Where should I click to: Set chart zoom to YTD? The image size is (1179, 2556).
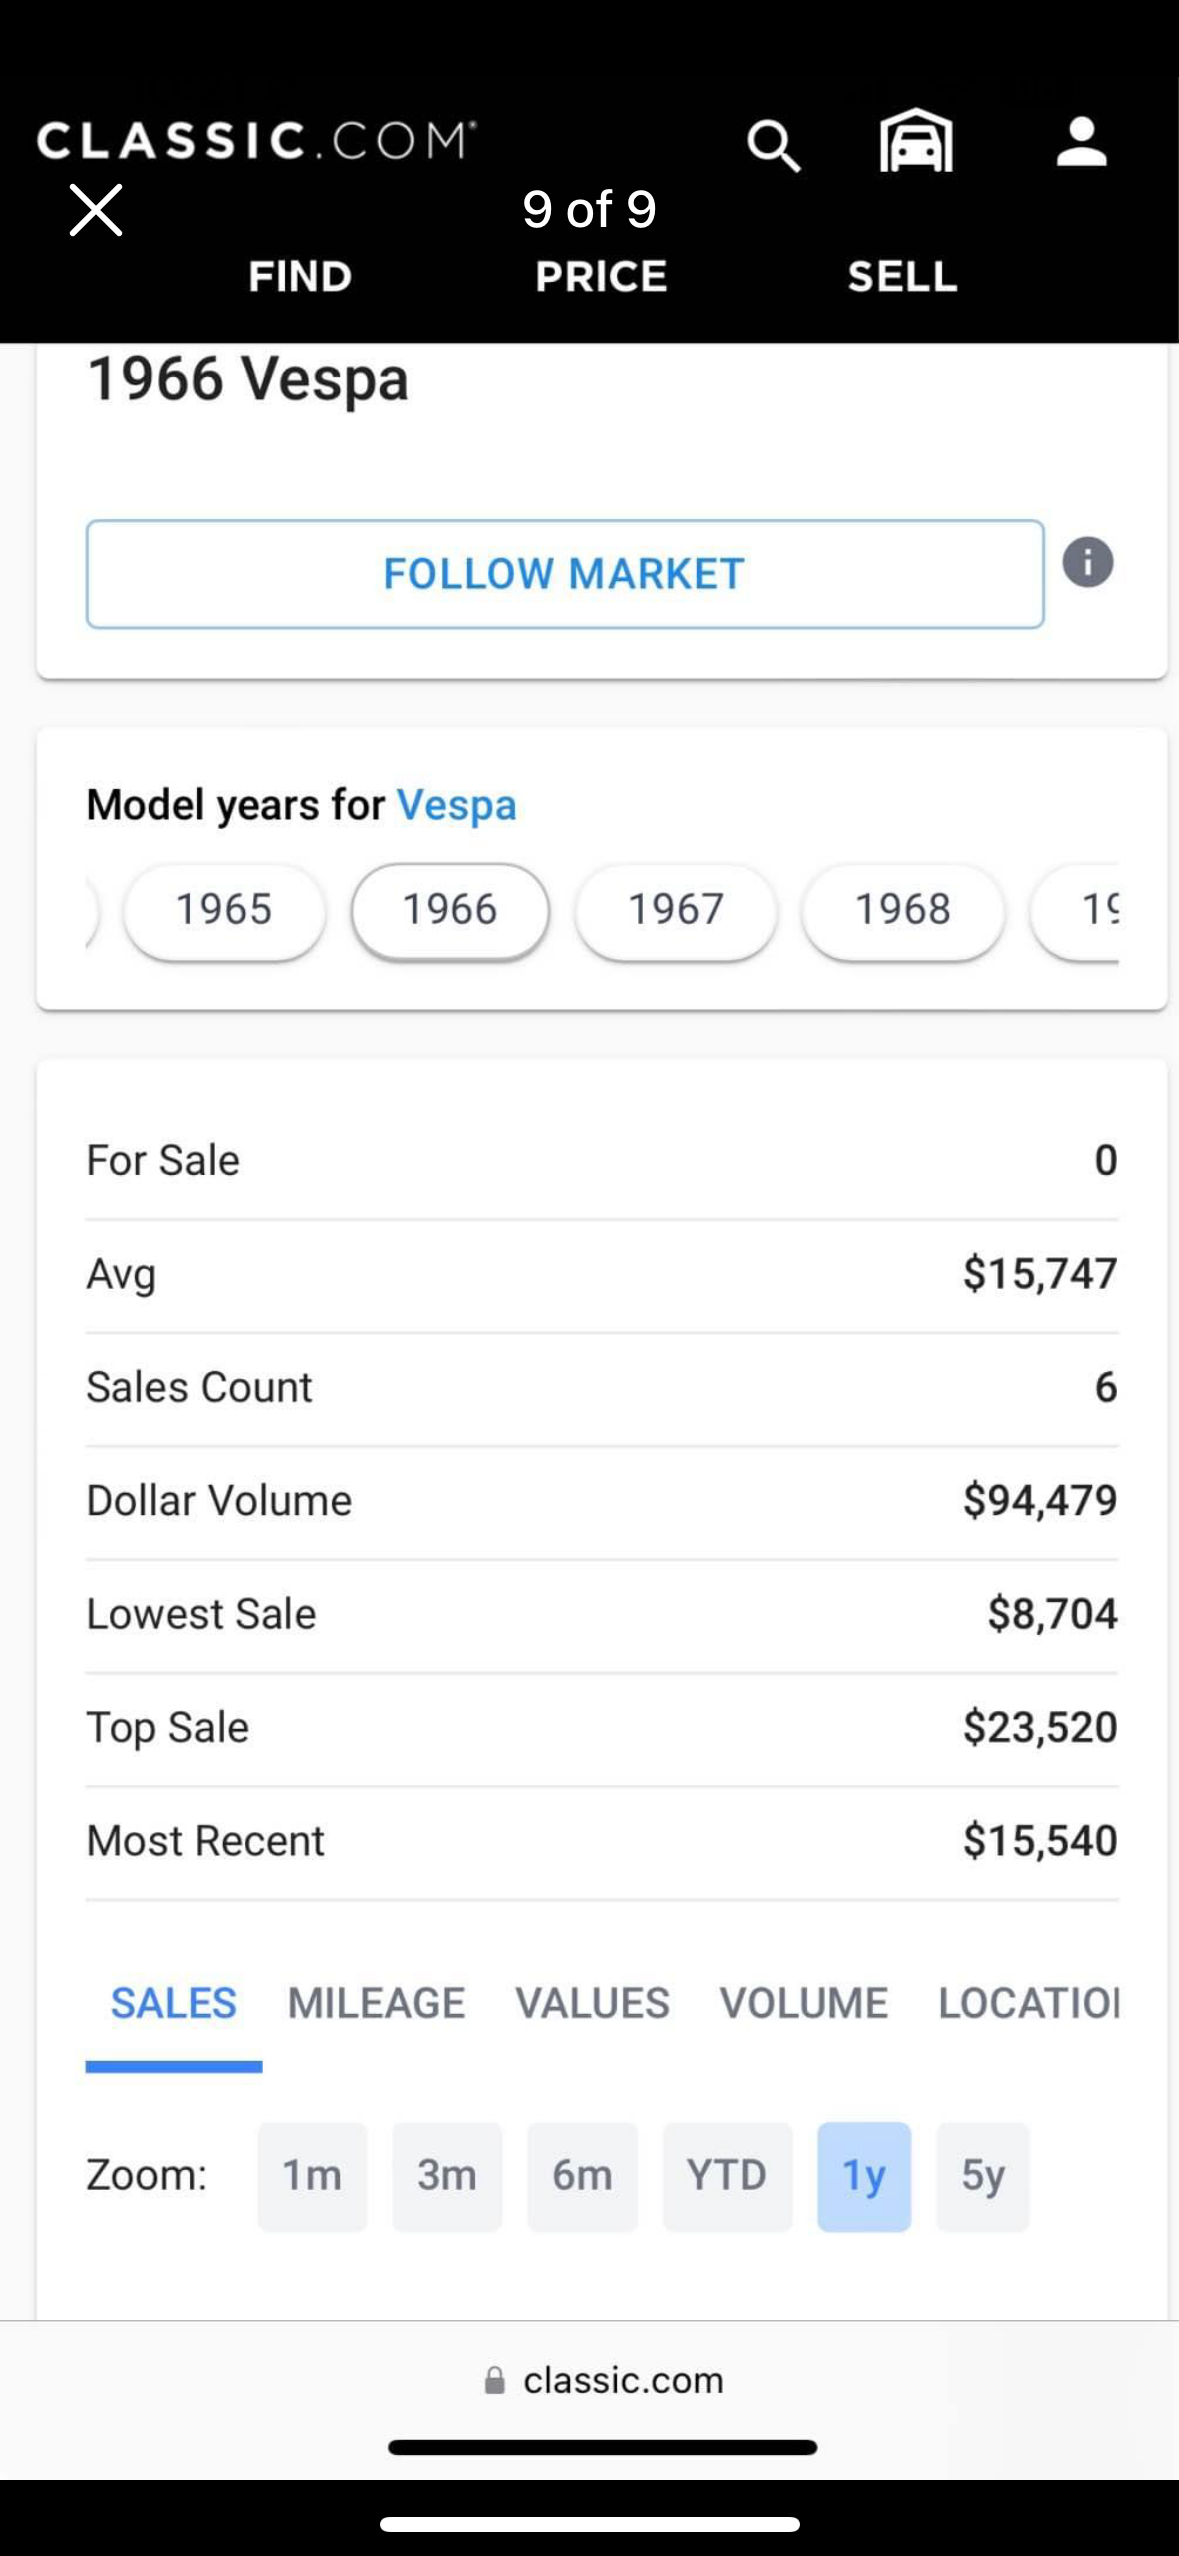coord(727,2176)
